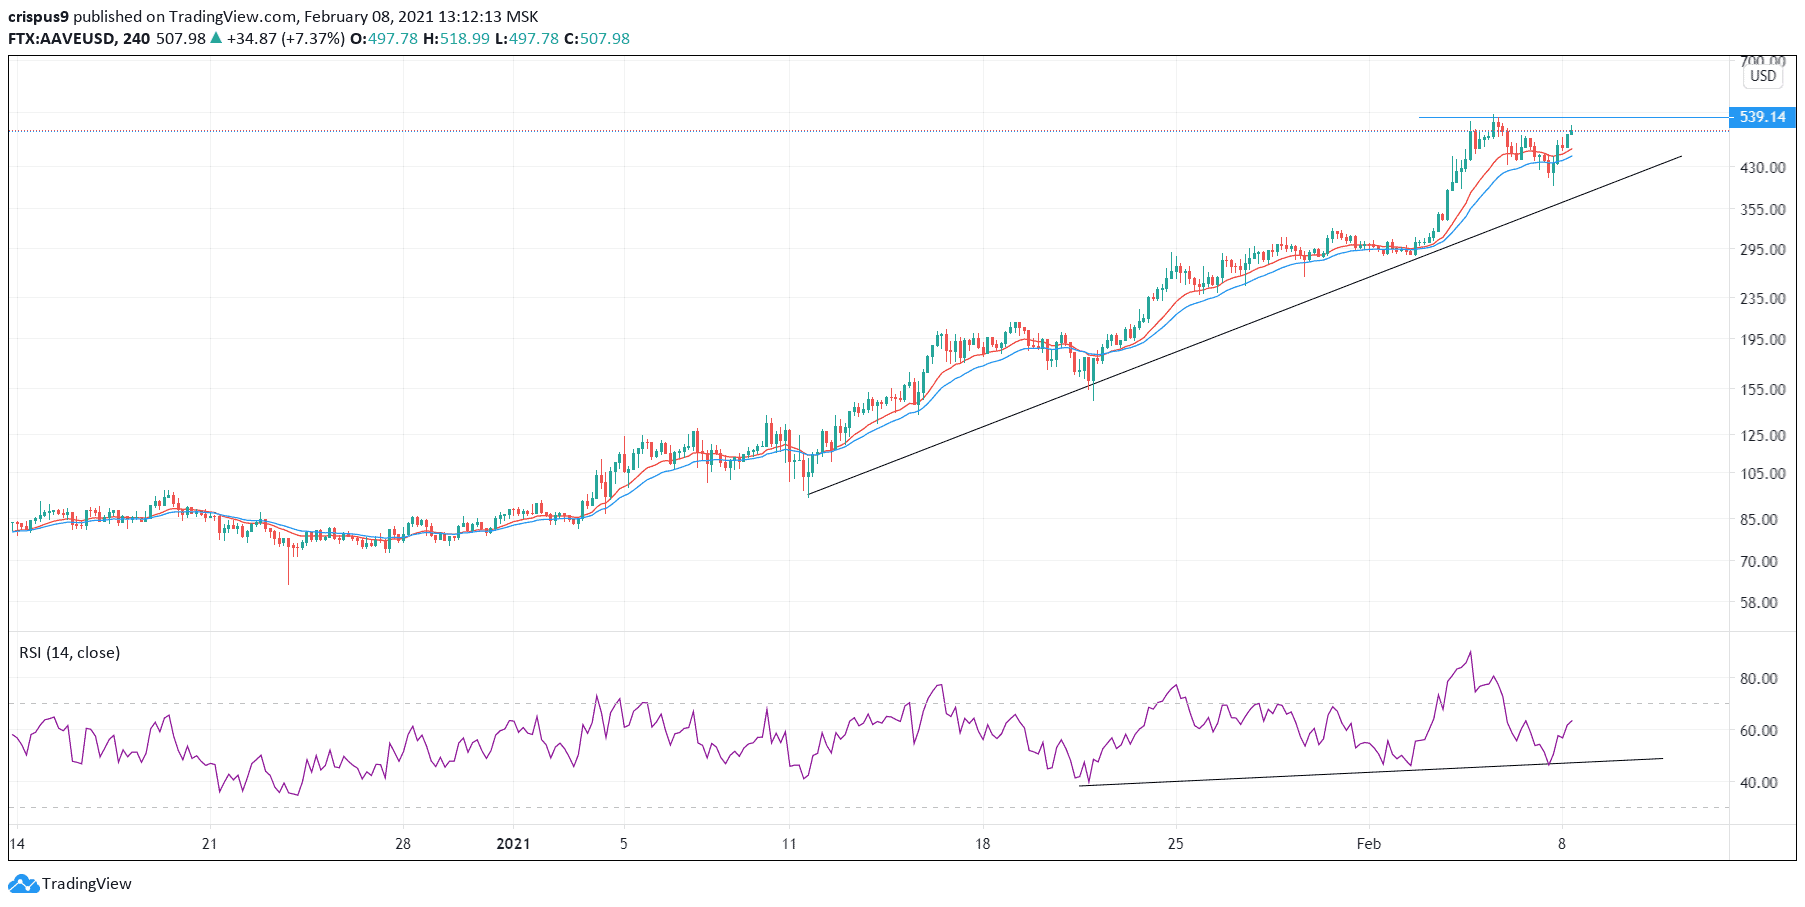Click the RSI (14, close) indicator label

pos(70,653)
